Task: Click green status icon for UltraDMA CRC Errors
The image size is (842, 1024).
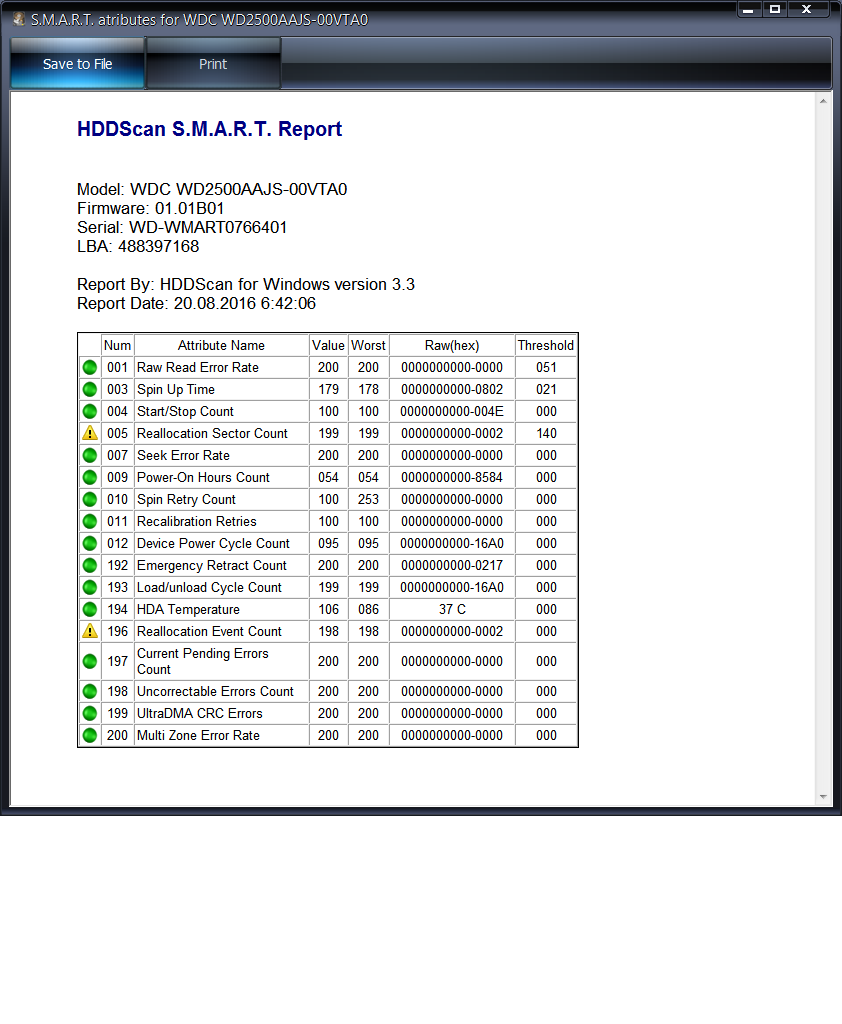Action: click(x=90, y=714)
